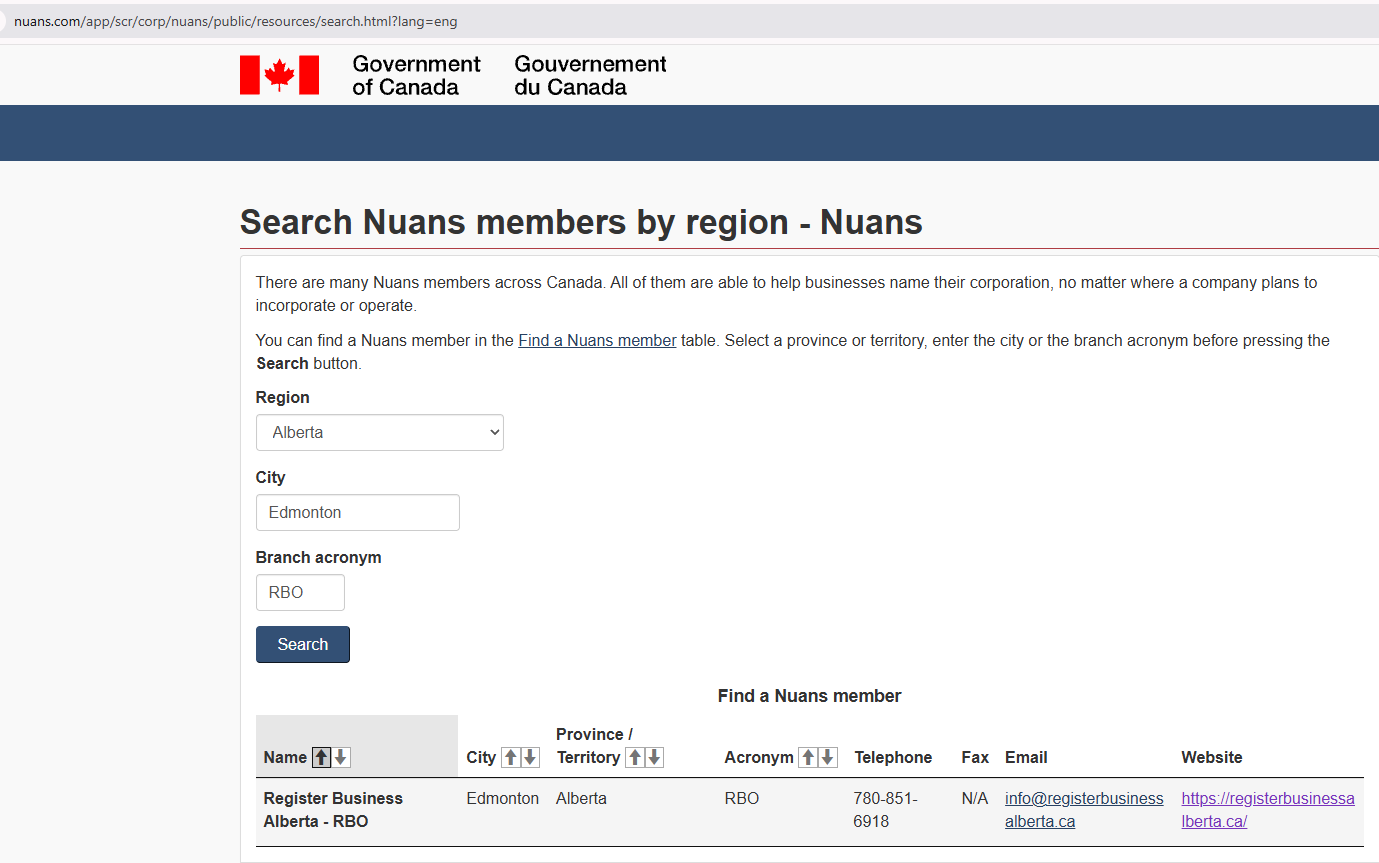Click the browser address bar

(x=400, y=20)
